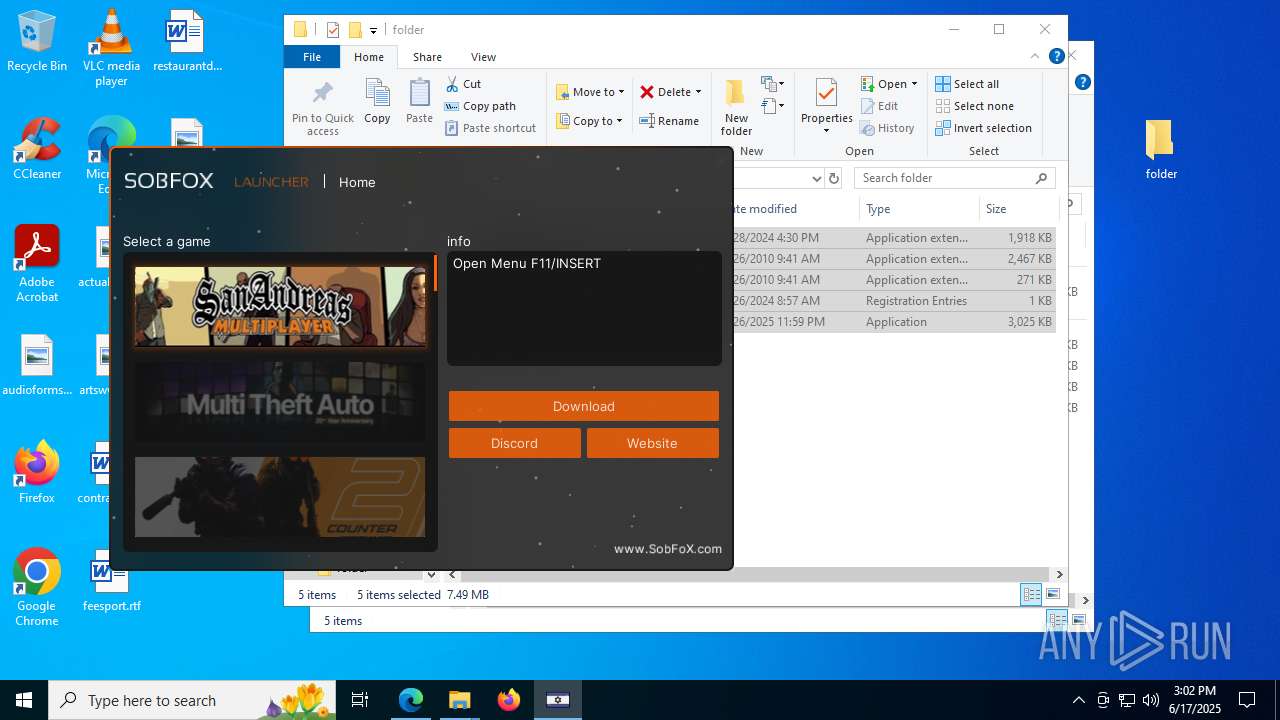Click the Properties checkmark icon
The width and height of the screenshot is (1280, 720).
pyautogui.click(x=826, y=94)
